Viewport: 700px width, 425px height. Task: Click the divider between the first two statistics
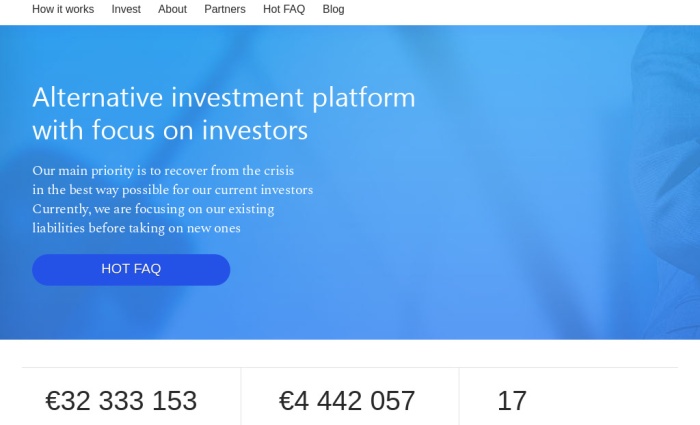241,396
